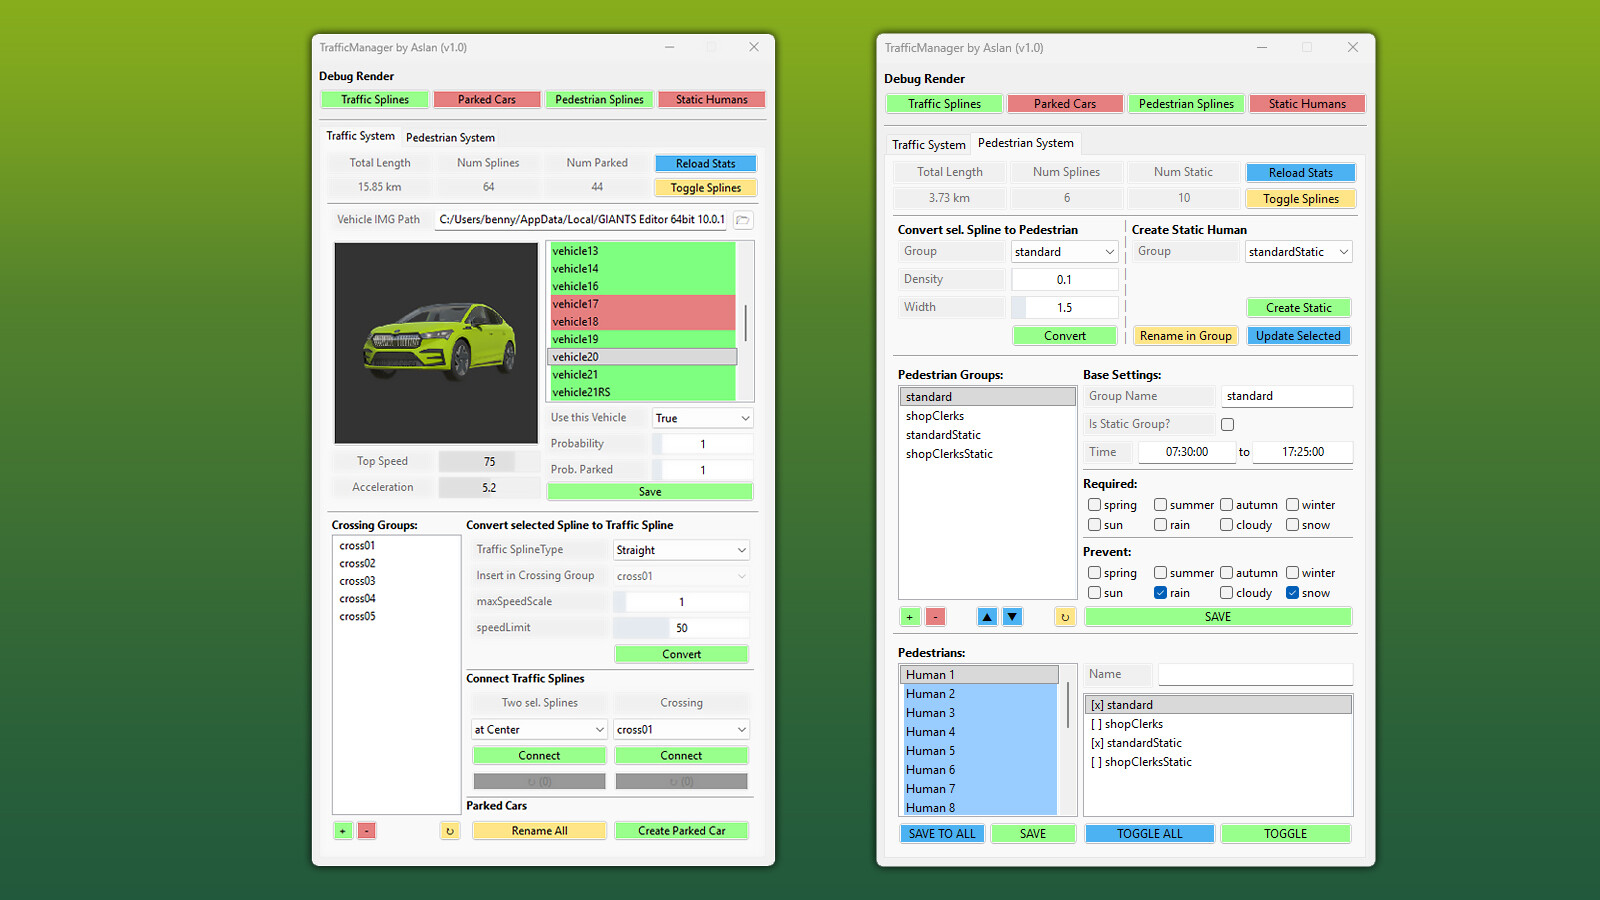
Task: Switch to the Pedestrian System tab
Action: tap(450, 137)
